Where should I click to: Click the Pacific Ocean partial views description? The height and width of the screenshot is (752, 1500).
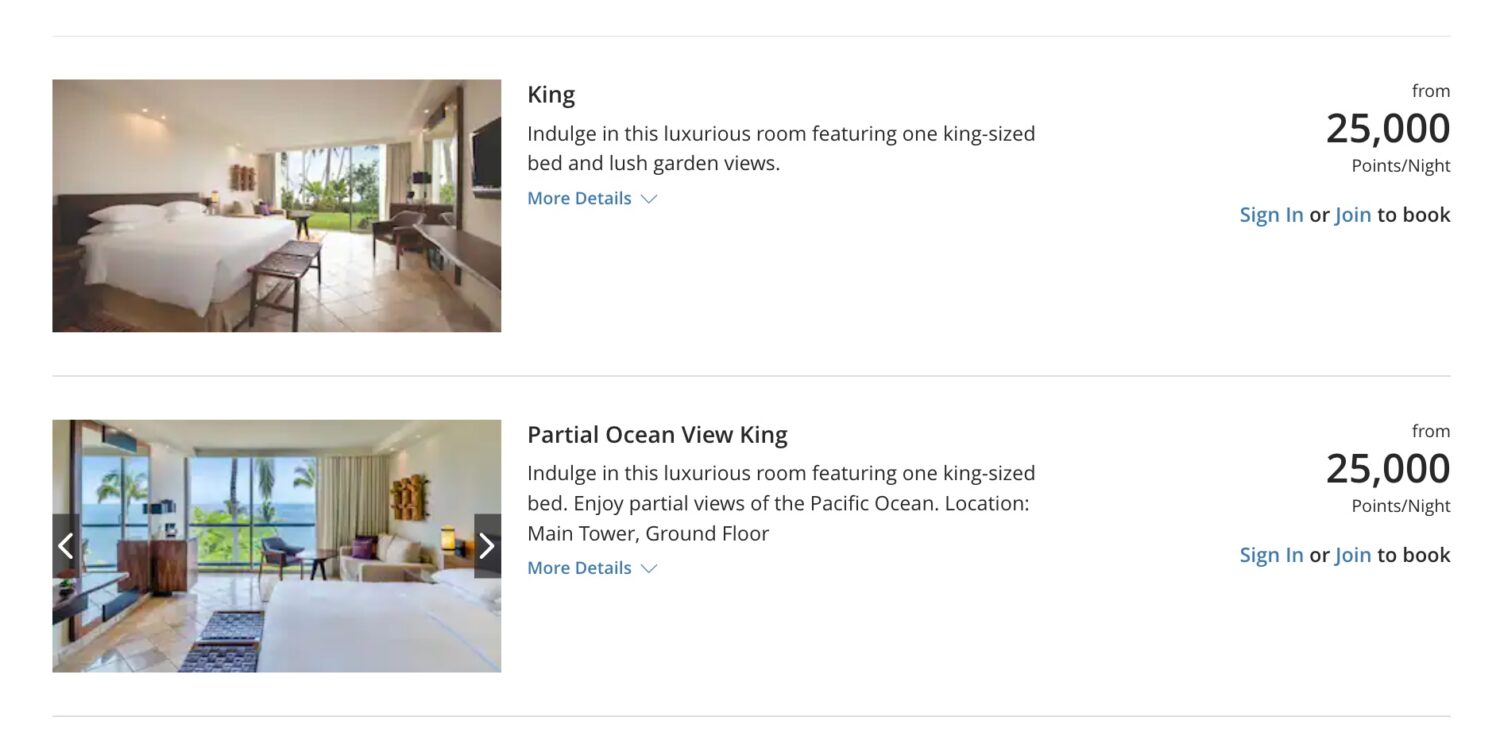[x=780, y=503]
